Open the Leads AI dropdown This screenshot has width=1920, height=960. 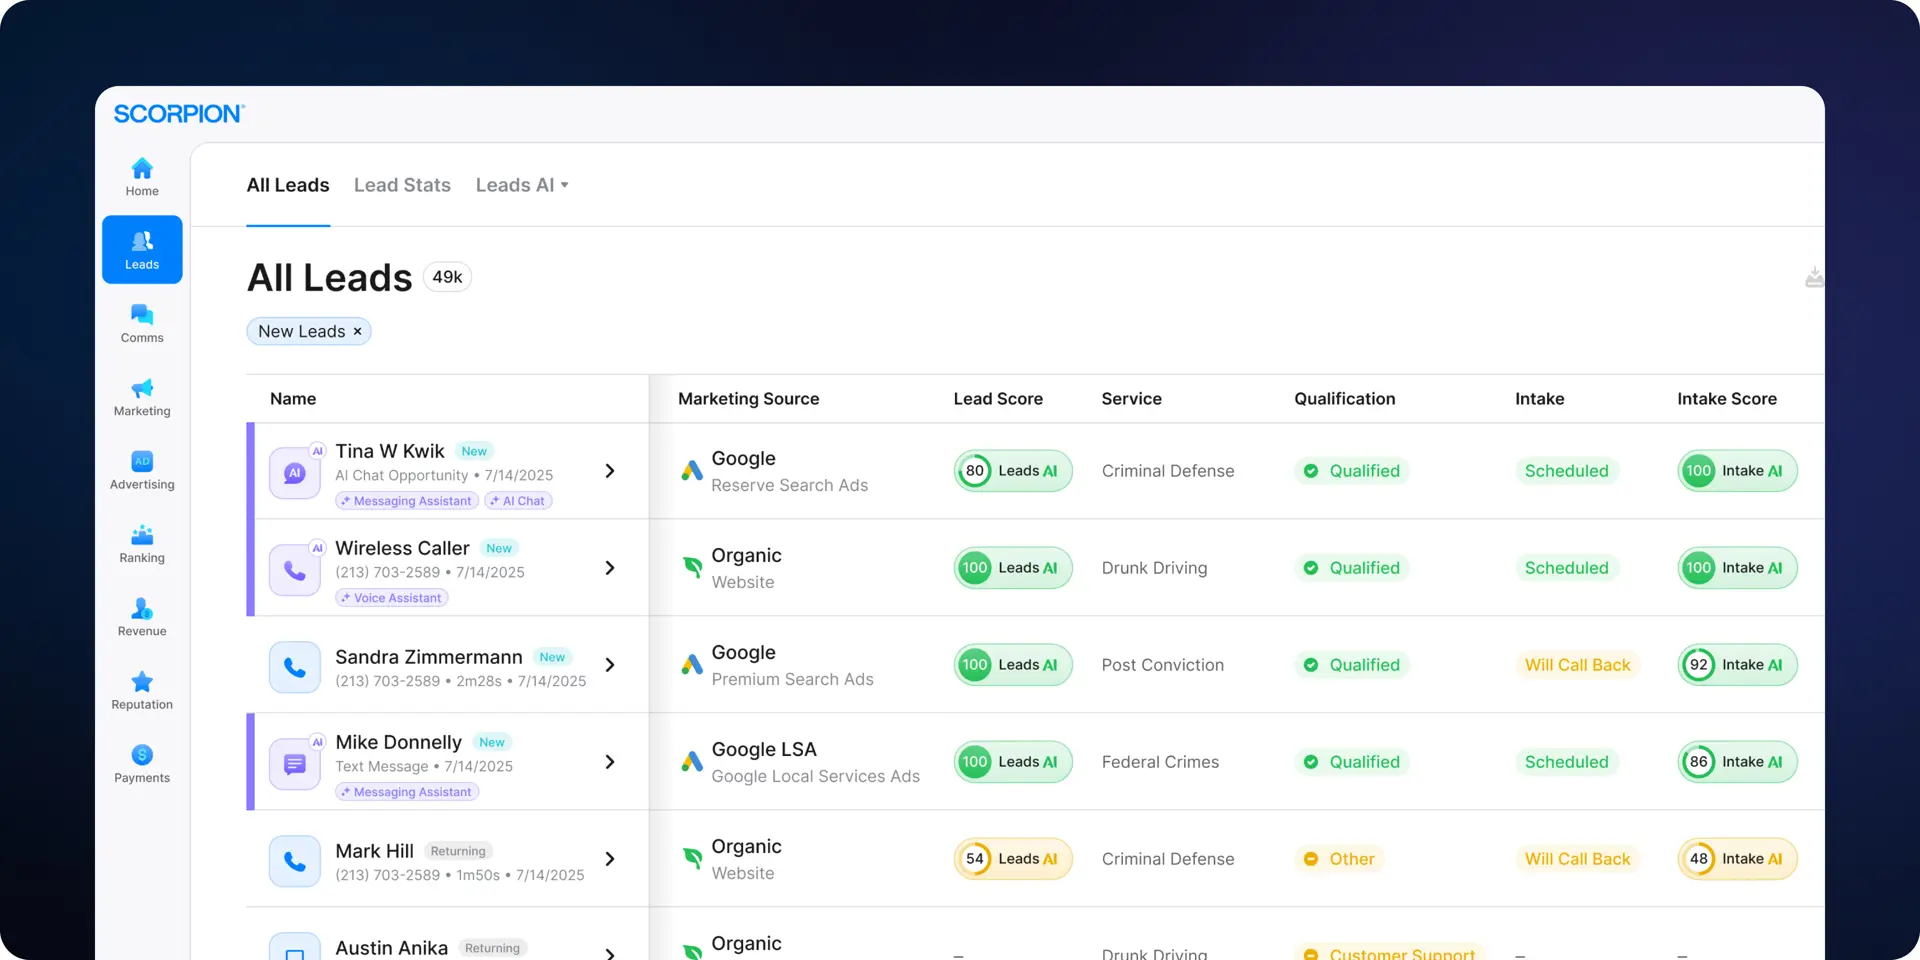521,185
